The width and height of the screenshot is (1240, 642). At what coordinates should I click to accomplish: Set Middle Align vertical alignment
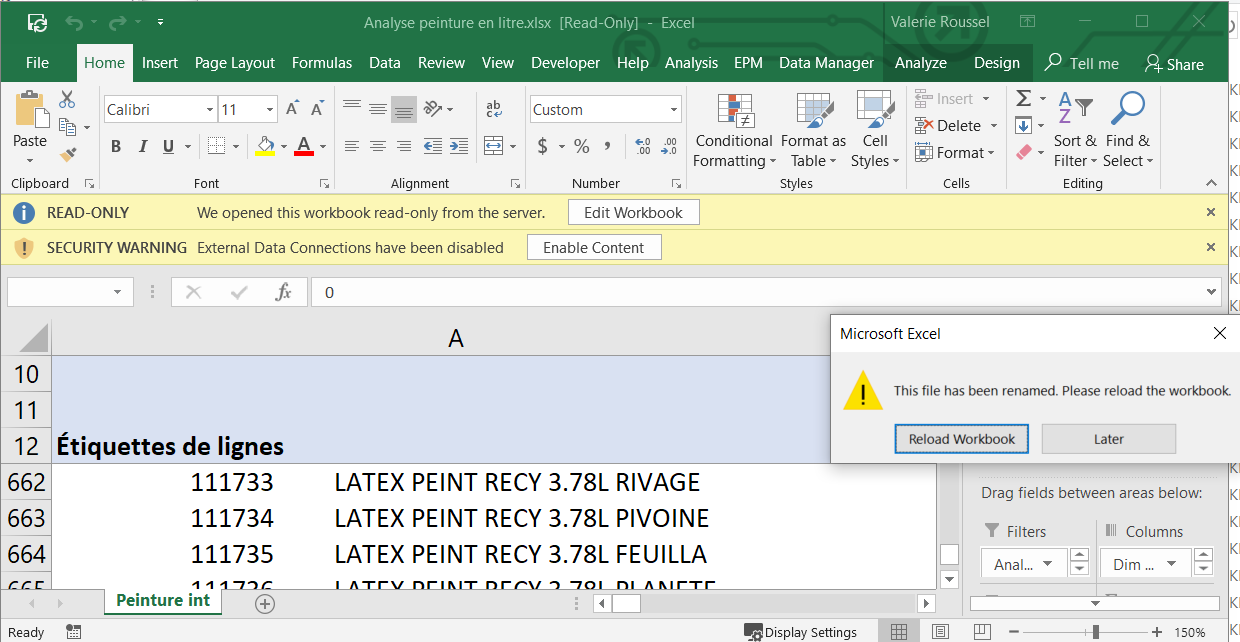(378, 109)
